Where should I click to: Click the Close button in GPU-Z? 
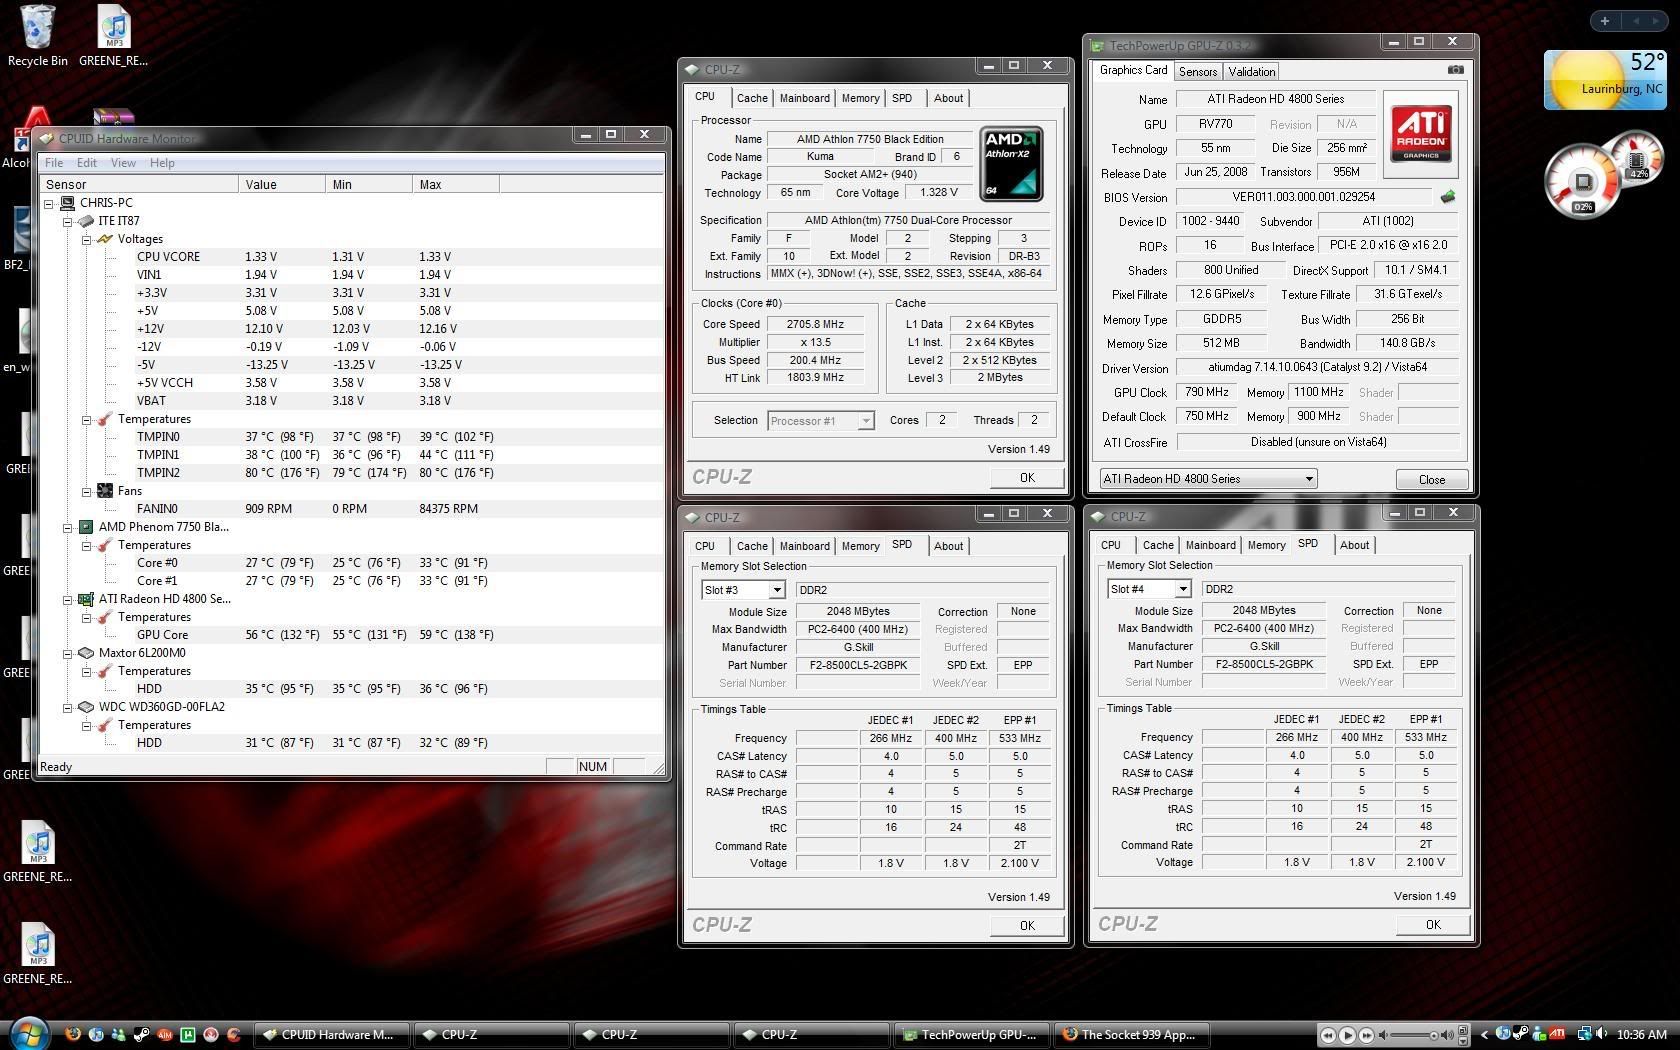pyautogui.click(x=1432, y=480)
